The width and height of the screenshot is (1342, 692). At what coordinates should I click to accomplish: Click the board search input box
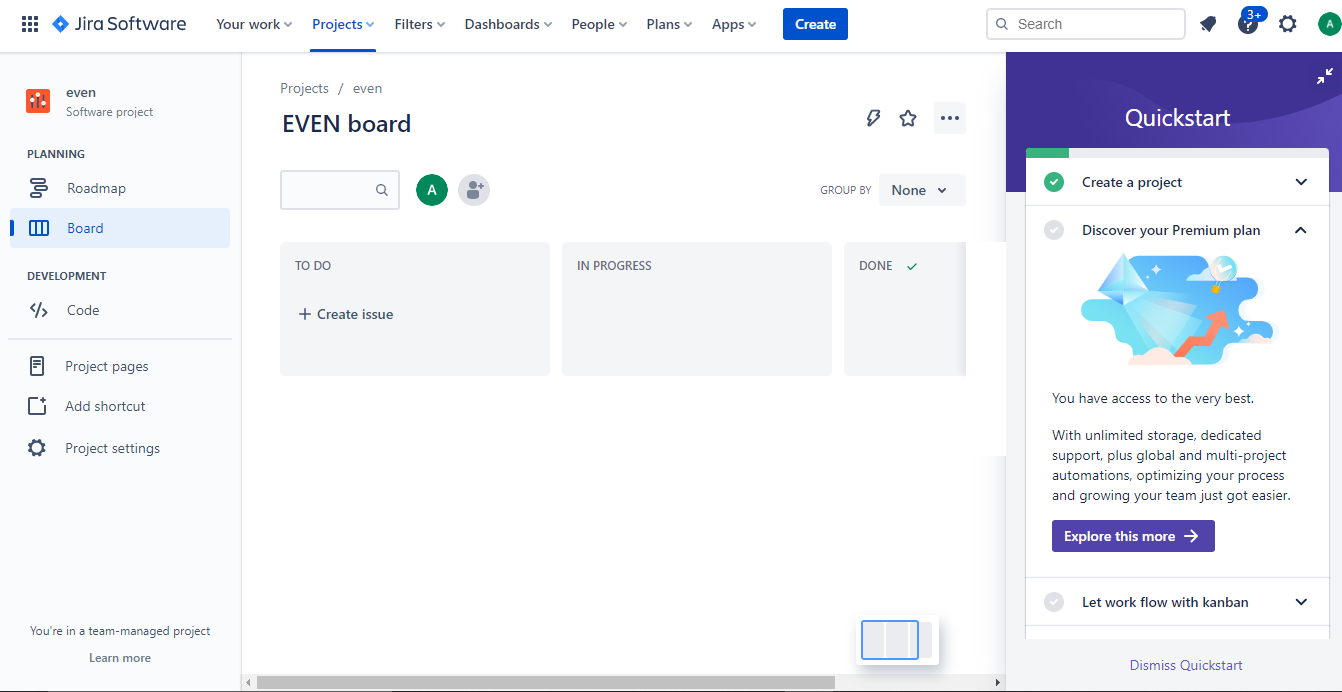click(x=340, y=190)
